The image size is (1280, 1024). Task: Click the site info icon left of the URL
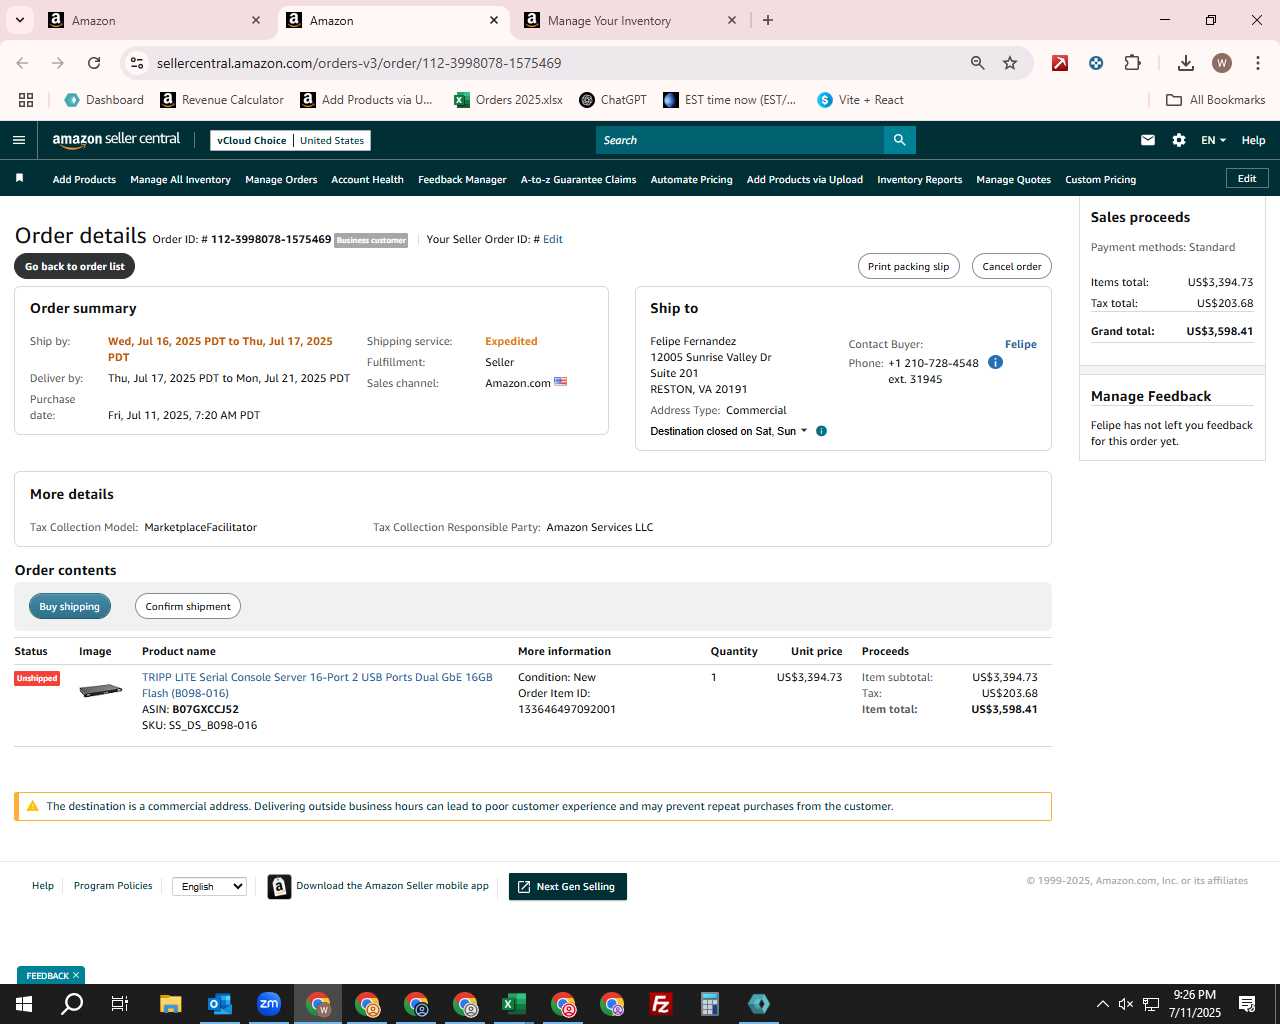[137, 63]
